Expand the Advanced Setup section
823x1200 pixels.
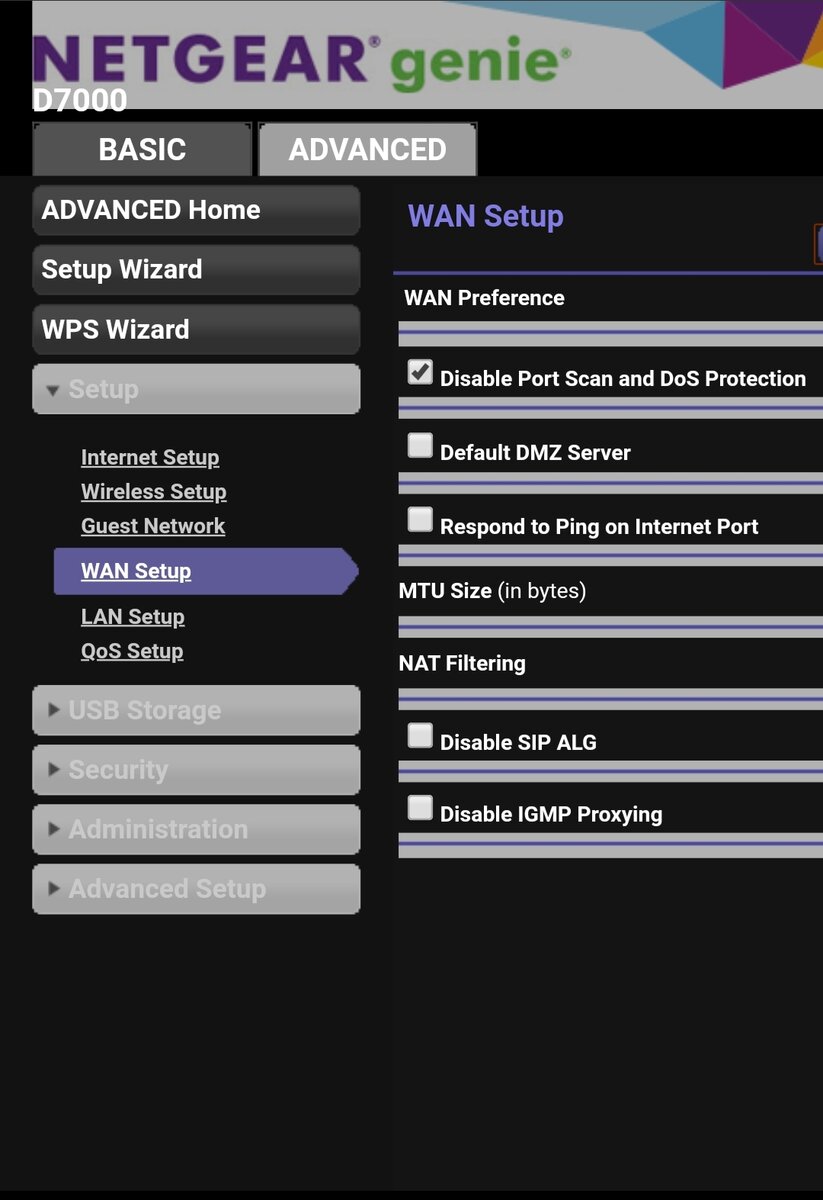click(x=196, y=889)
